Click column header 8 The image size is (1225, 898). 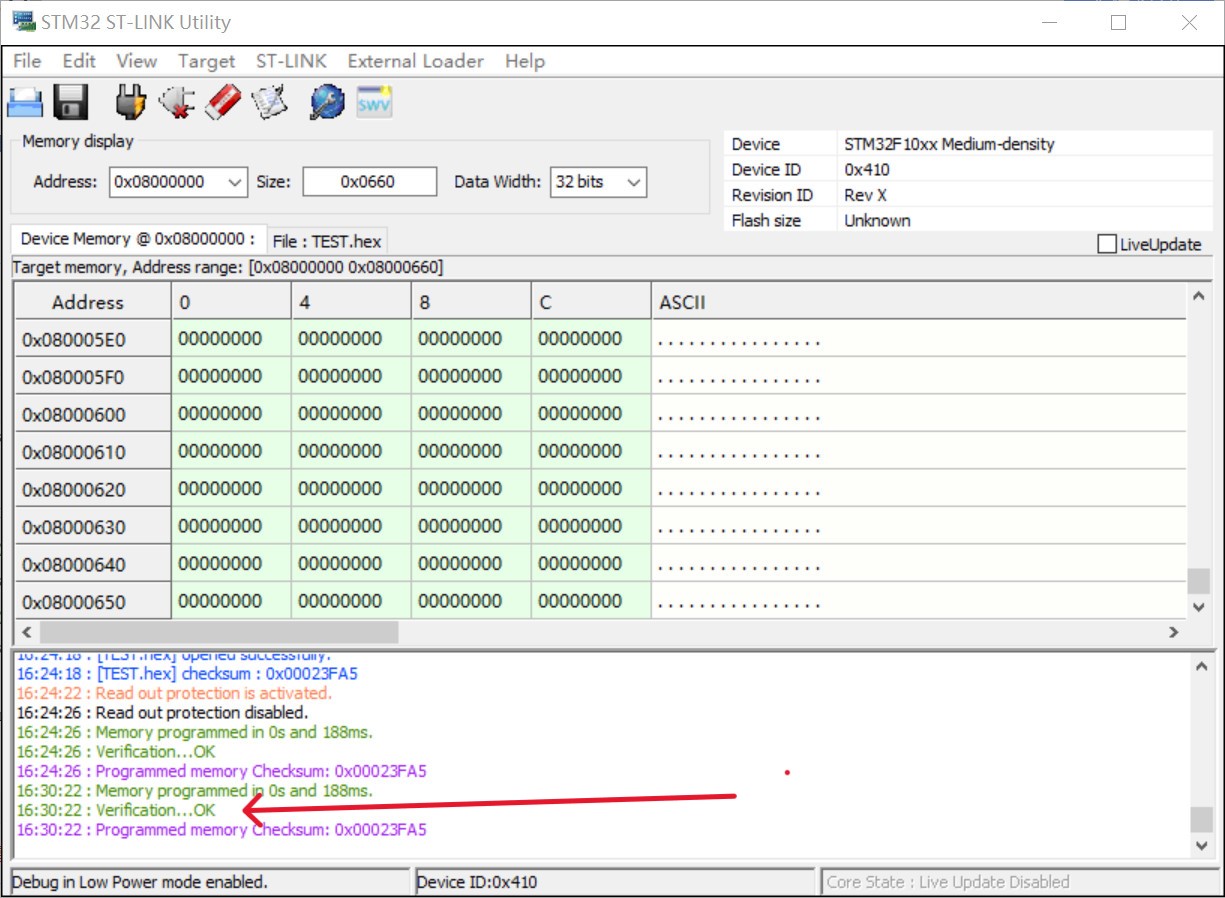pyautogui.click(x=471, y=302)
